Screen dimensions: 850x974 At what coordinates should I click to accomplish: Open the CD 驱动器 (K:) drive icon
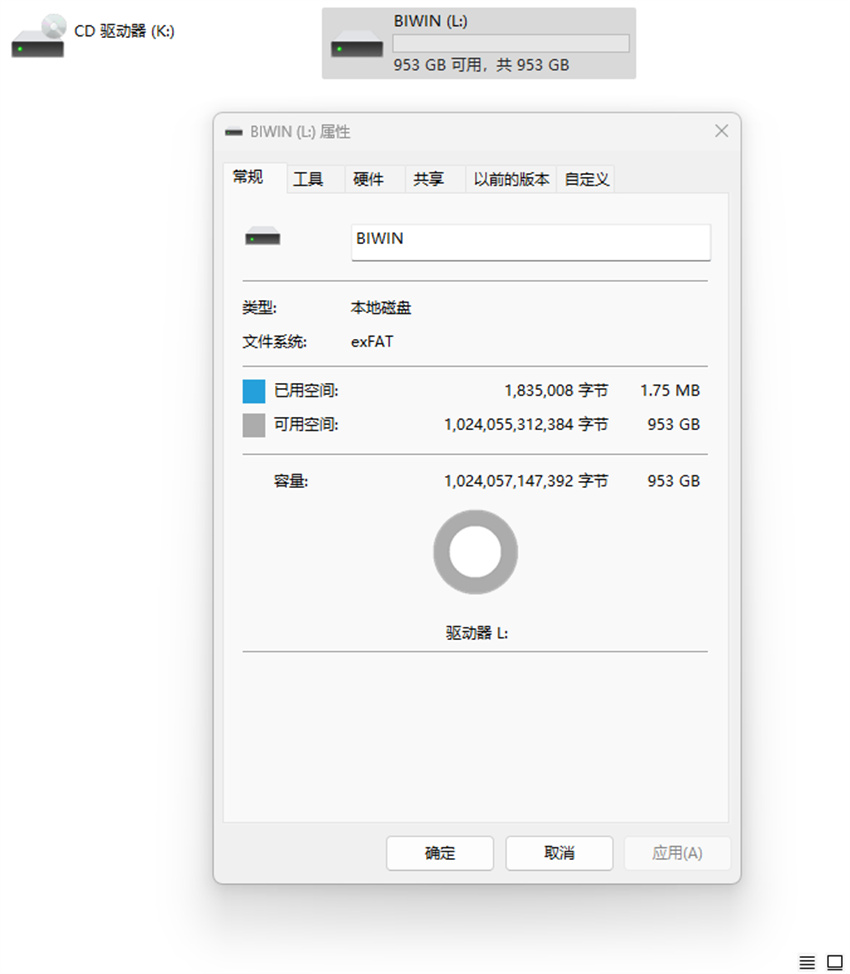tap(38, 32)
